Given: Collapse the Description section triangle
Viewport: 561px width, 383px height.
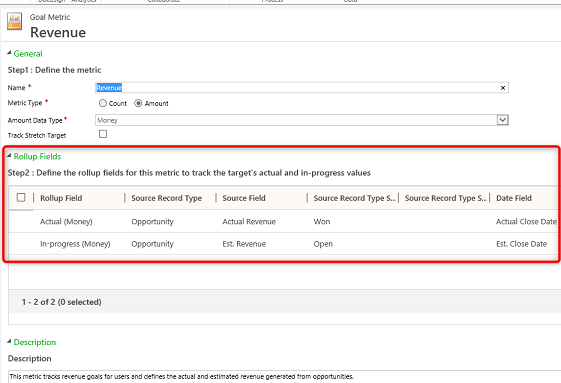Looking at the screenshot, I should click(9, 341).
